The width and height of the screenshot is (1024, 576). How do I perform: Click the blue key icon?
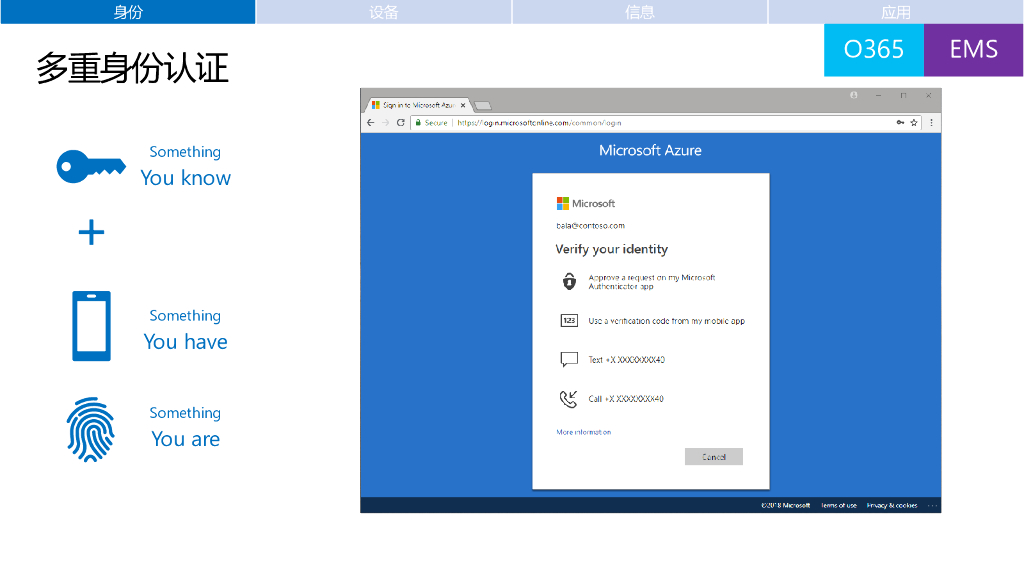click(x=91, y=166)
